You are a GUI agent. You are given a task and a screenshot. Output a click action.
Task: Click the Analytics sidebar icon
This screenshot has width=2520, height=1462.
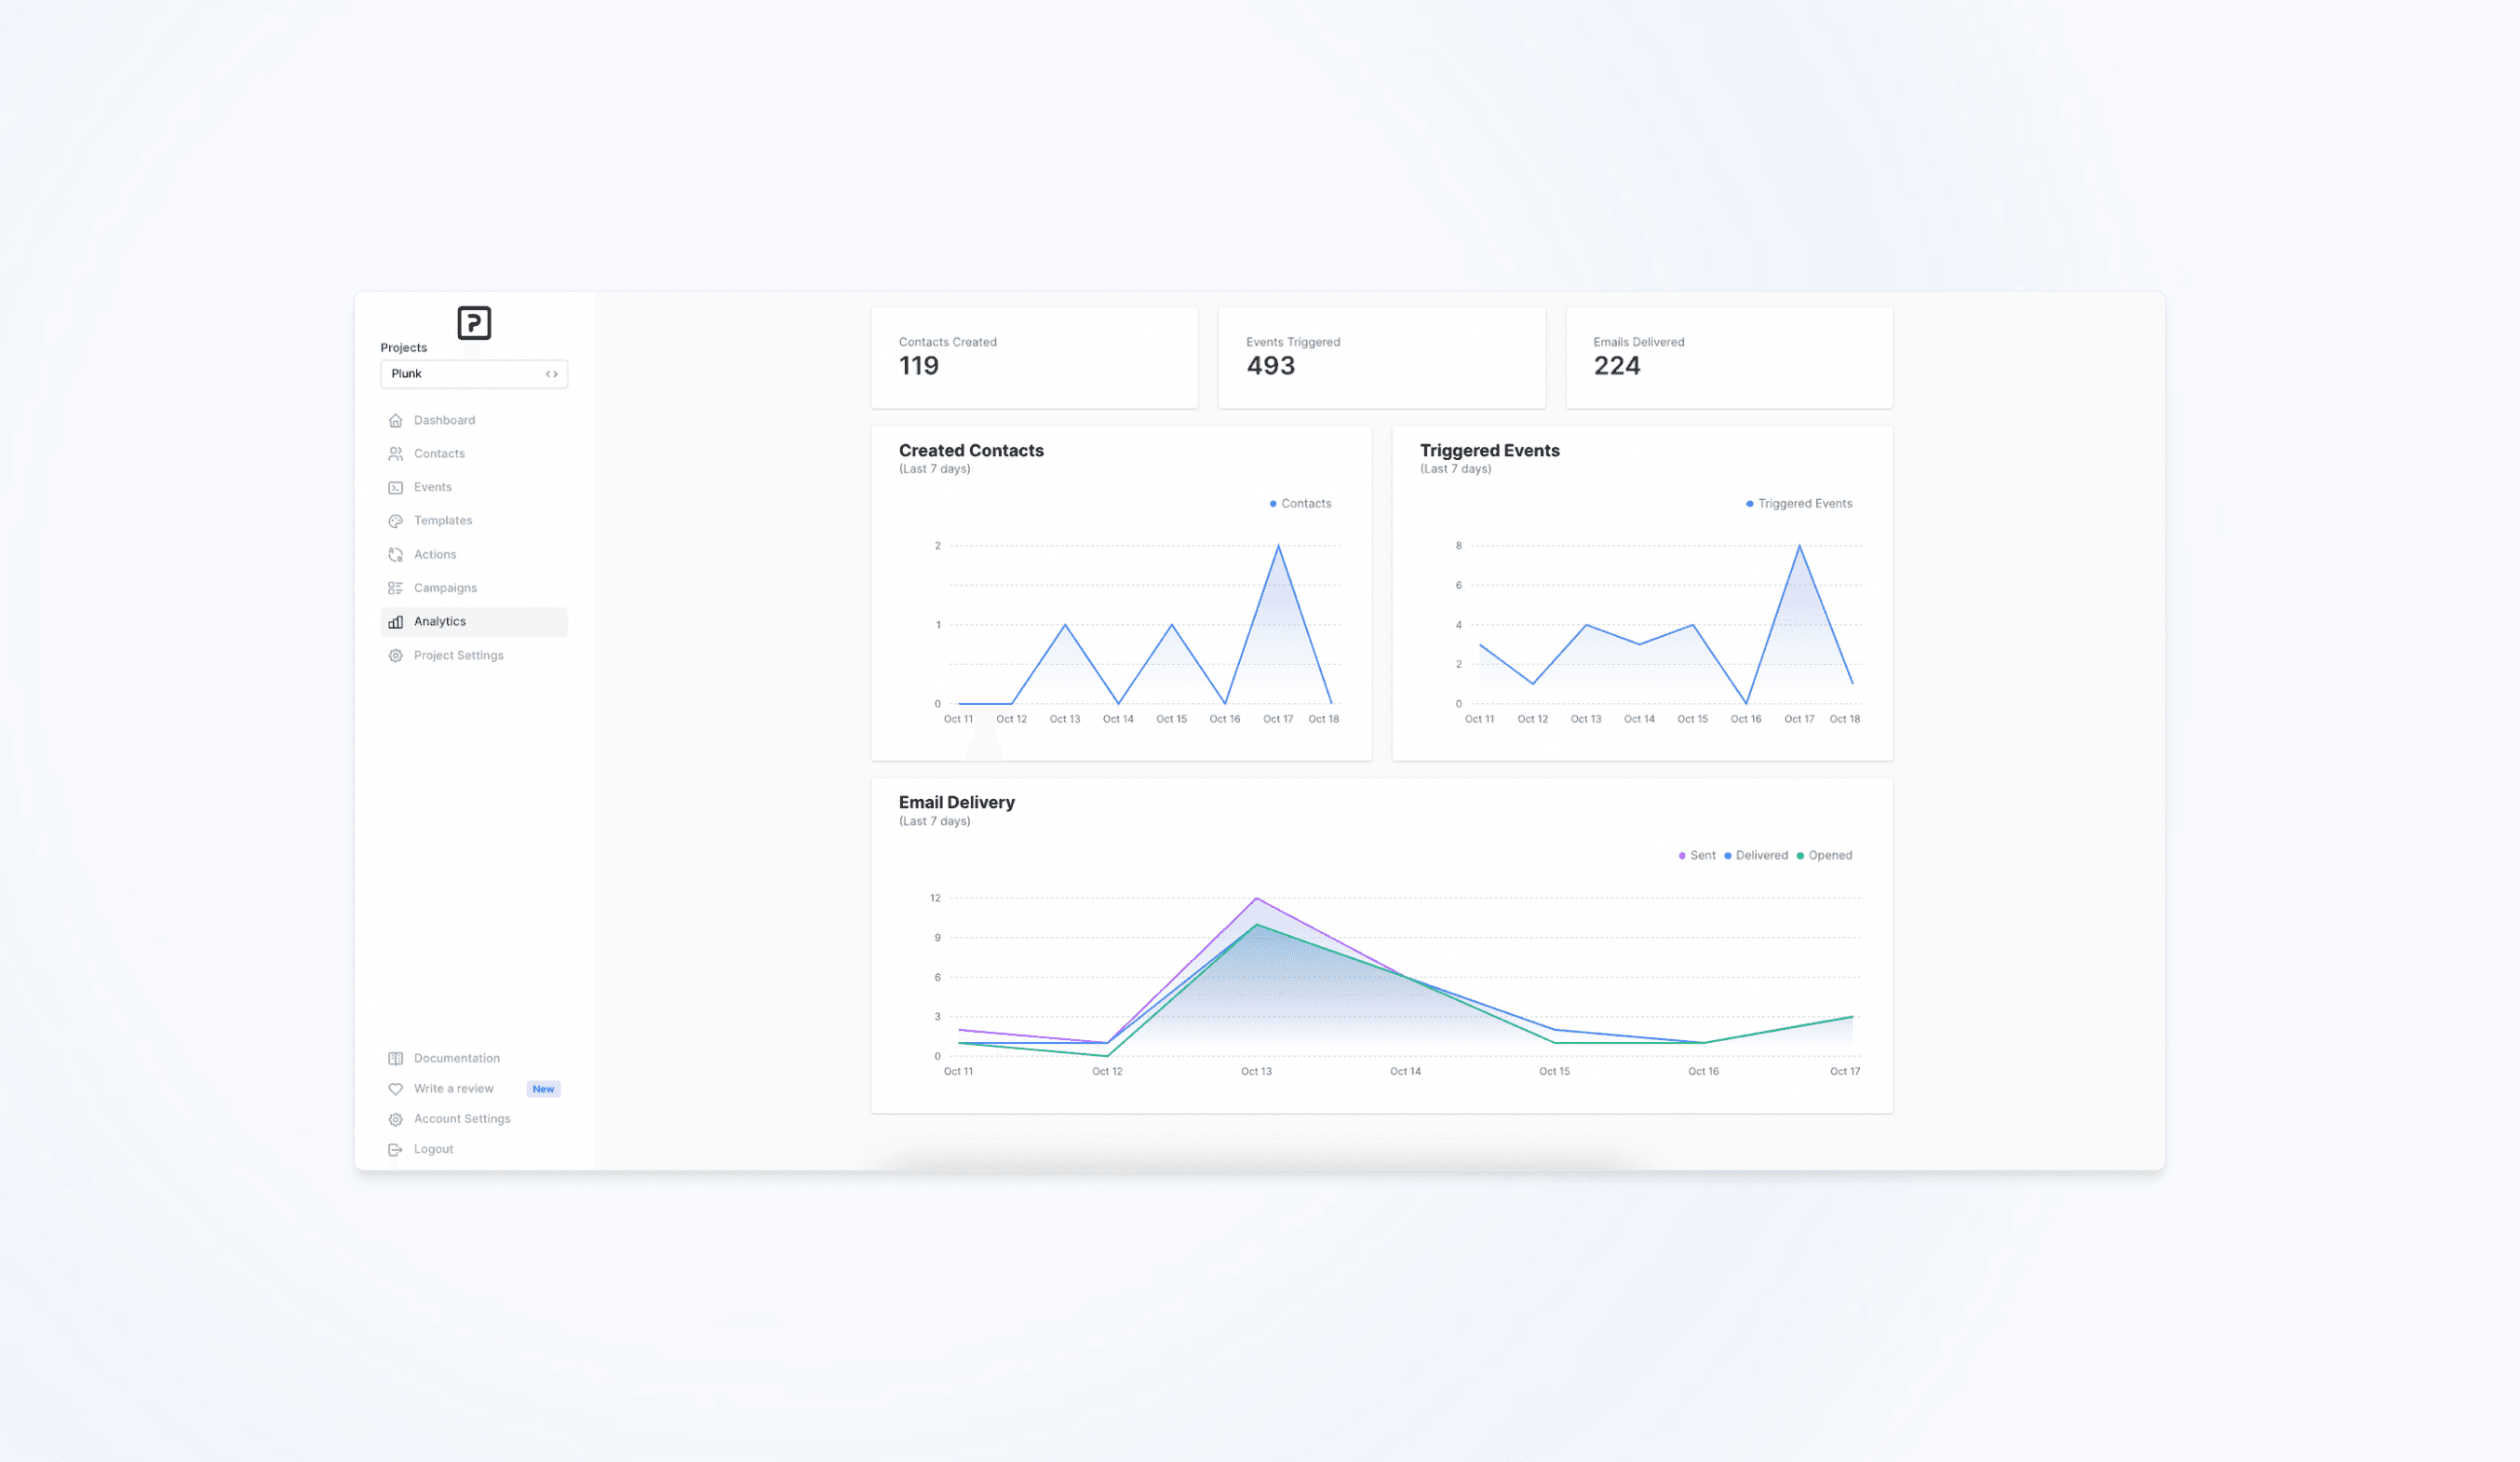pos(395,619)
